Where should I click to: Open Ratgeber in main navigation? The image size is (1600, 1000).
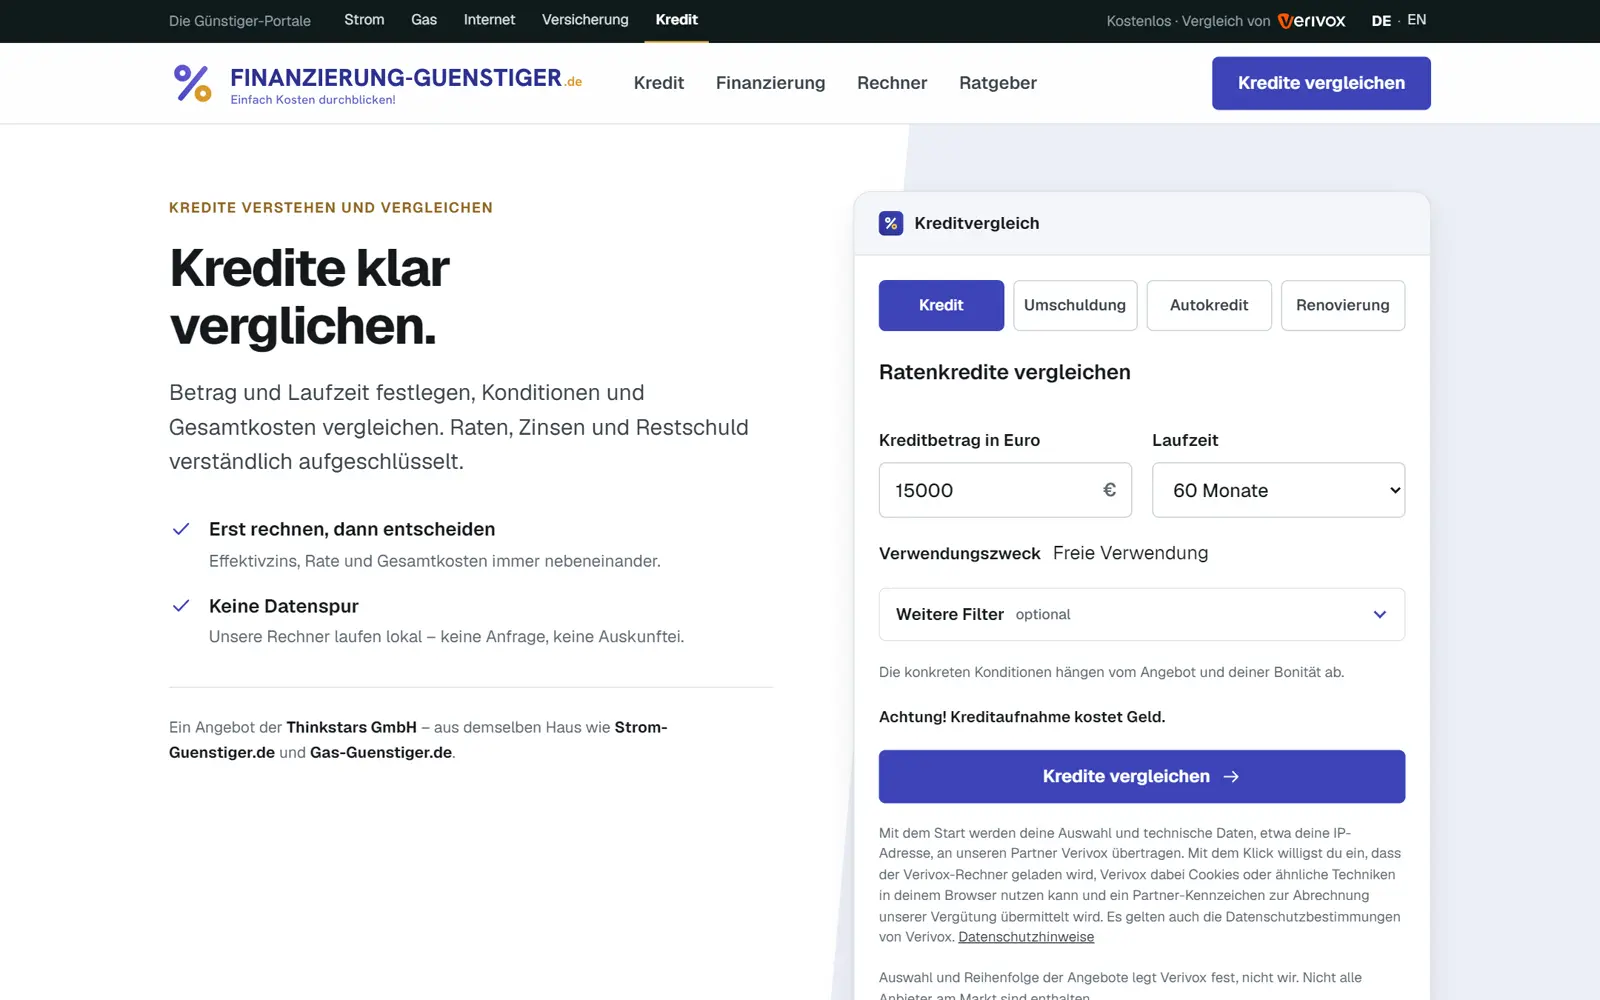[998, 83]
